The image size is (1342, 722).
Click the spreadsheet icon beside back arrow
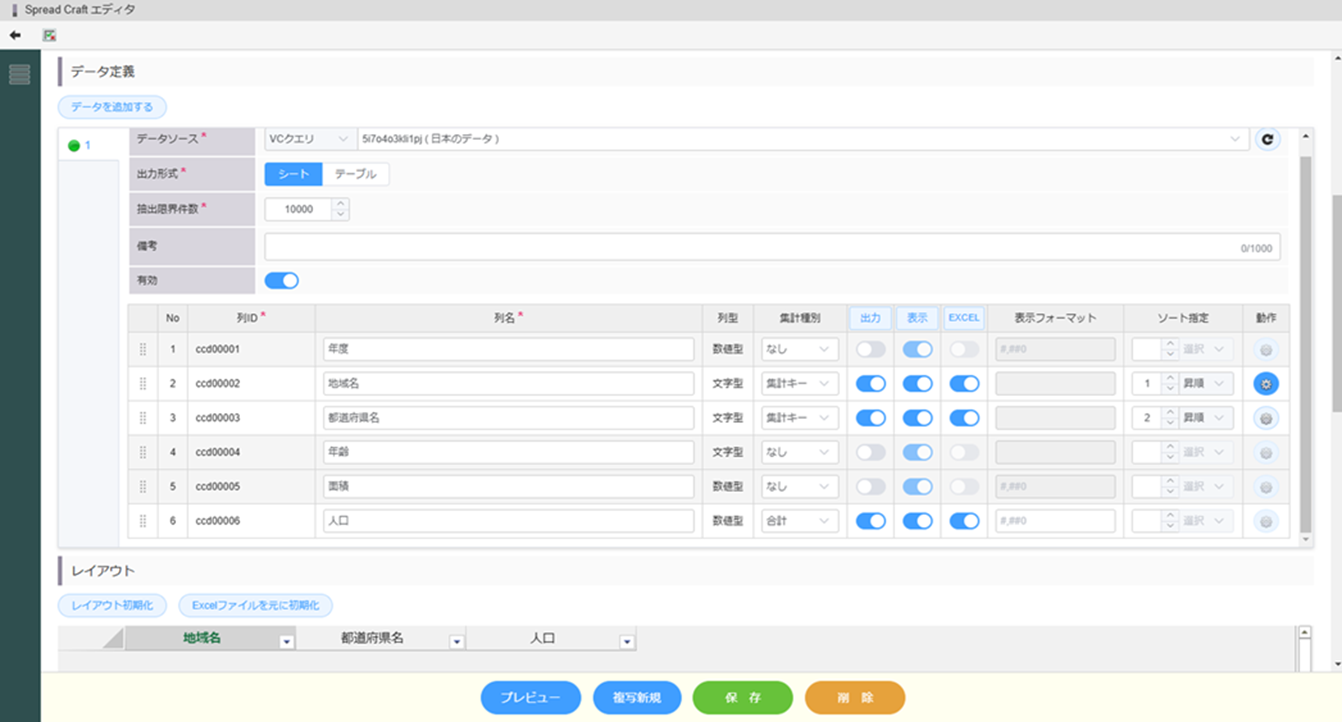tap(49, 35)
